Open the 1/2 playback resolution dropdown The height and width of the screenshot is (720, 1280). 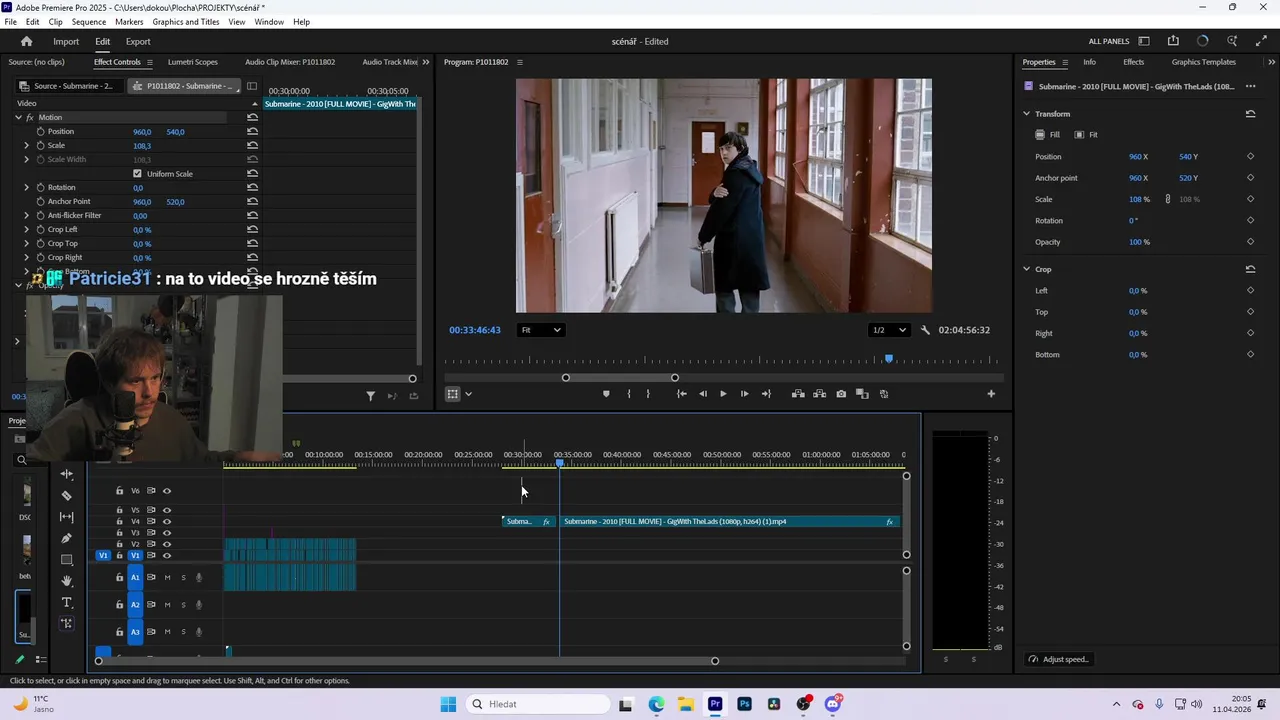[x=889, y=330]
